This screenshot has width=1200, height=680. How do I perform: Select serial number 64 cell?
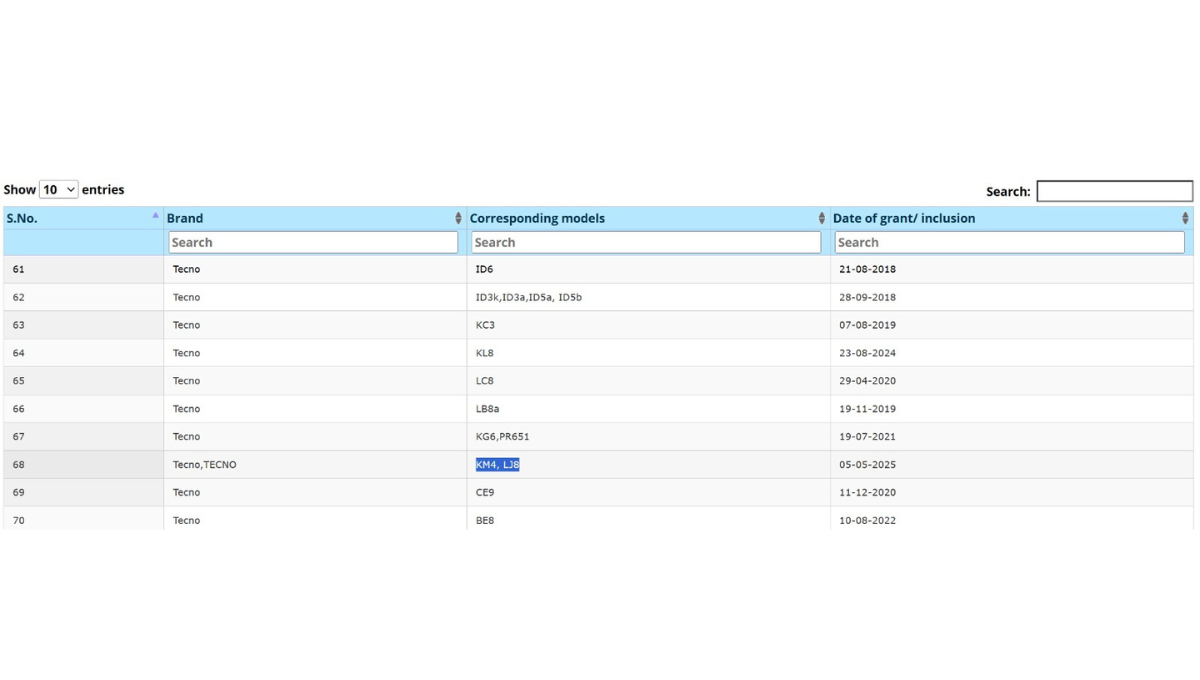click(83, 353)
